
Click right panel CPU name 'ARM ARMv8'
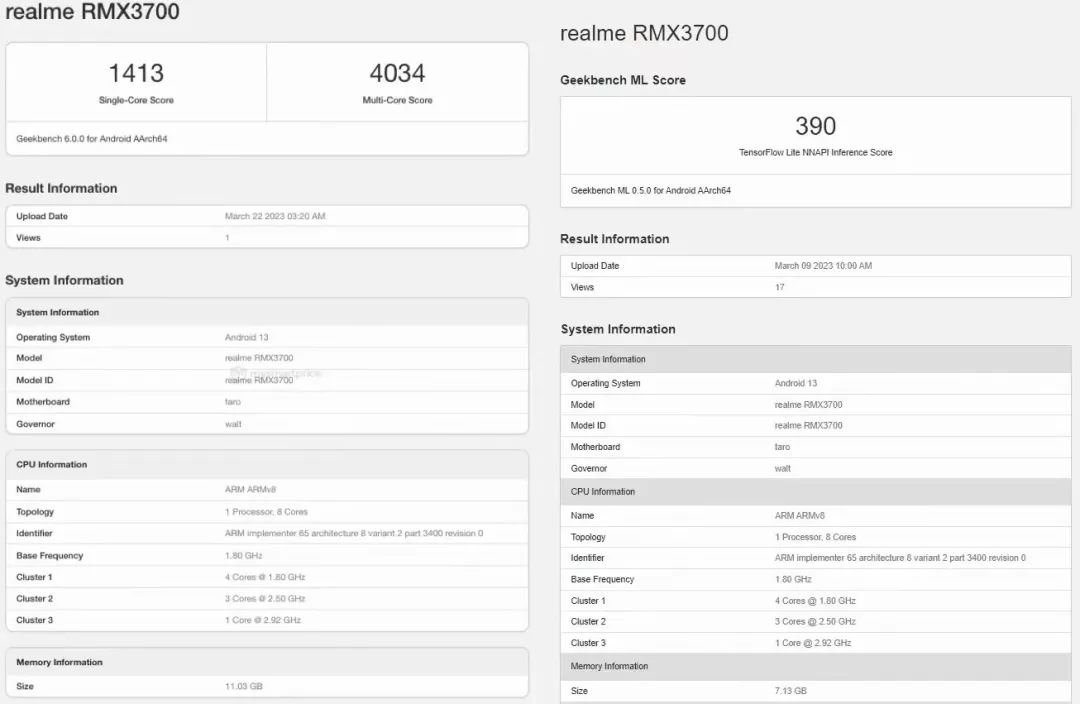click(800, 515)
